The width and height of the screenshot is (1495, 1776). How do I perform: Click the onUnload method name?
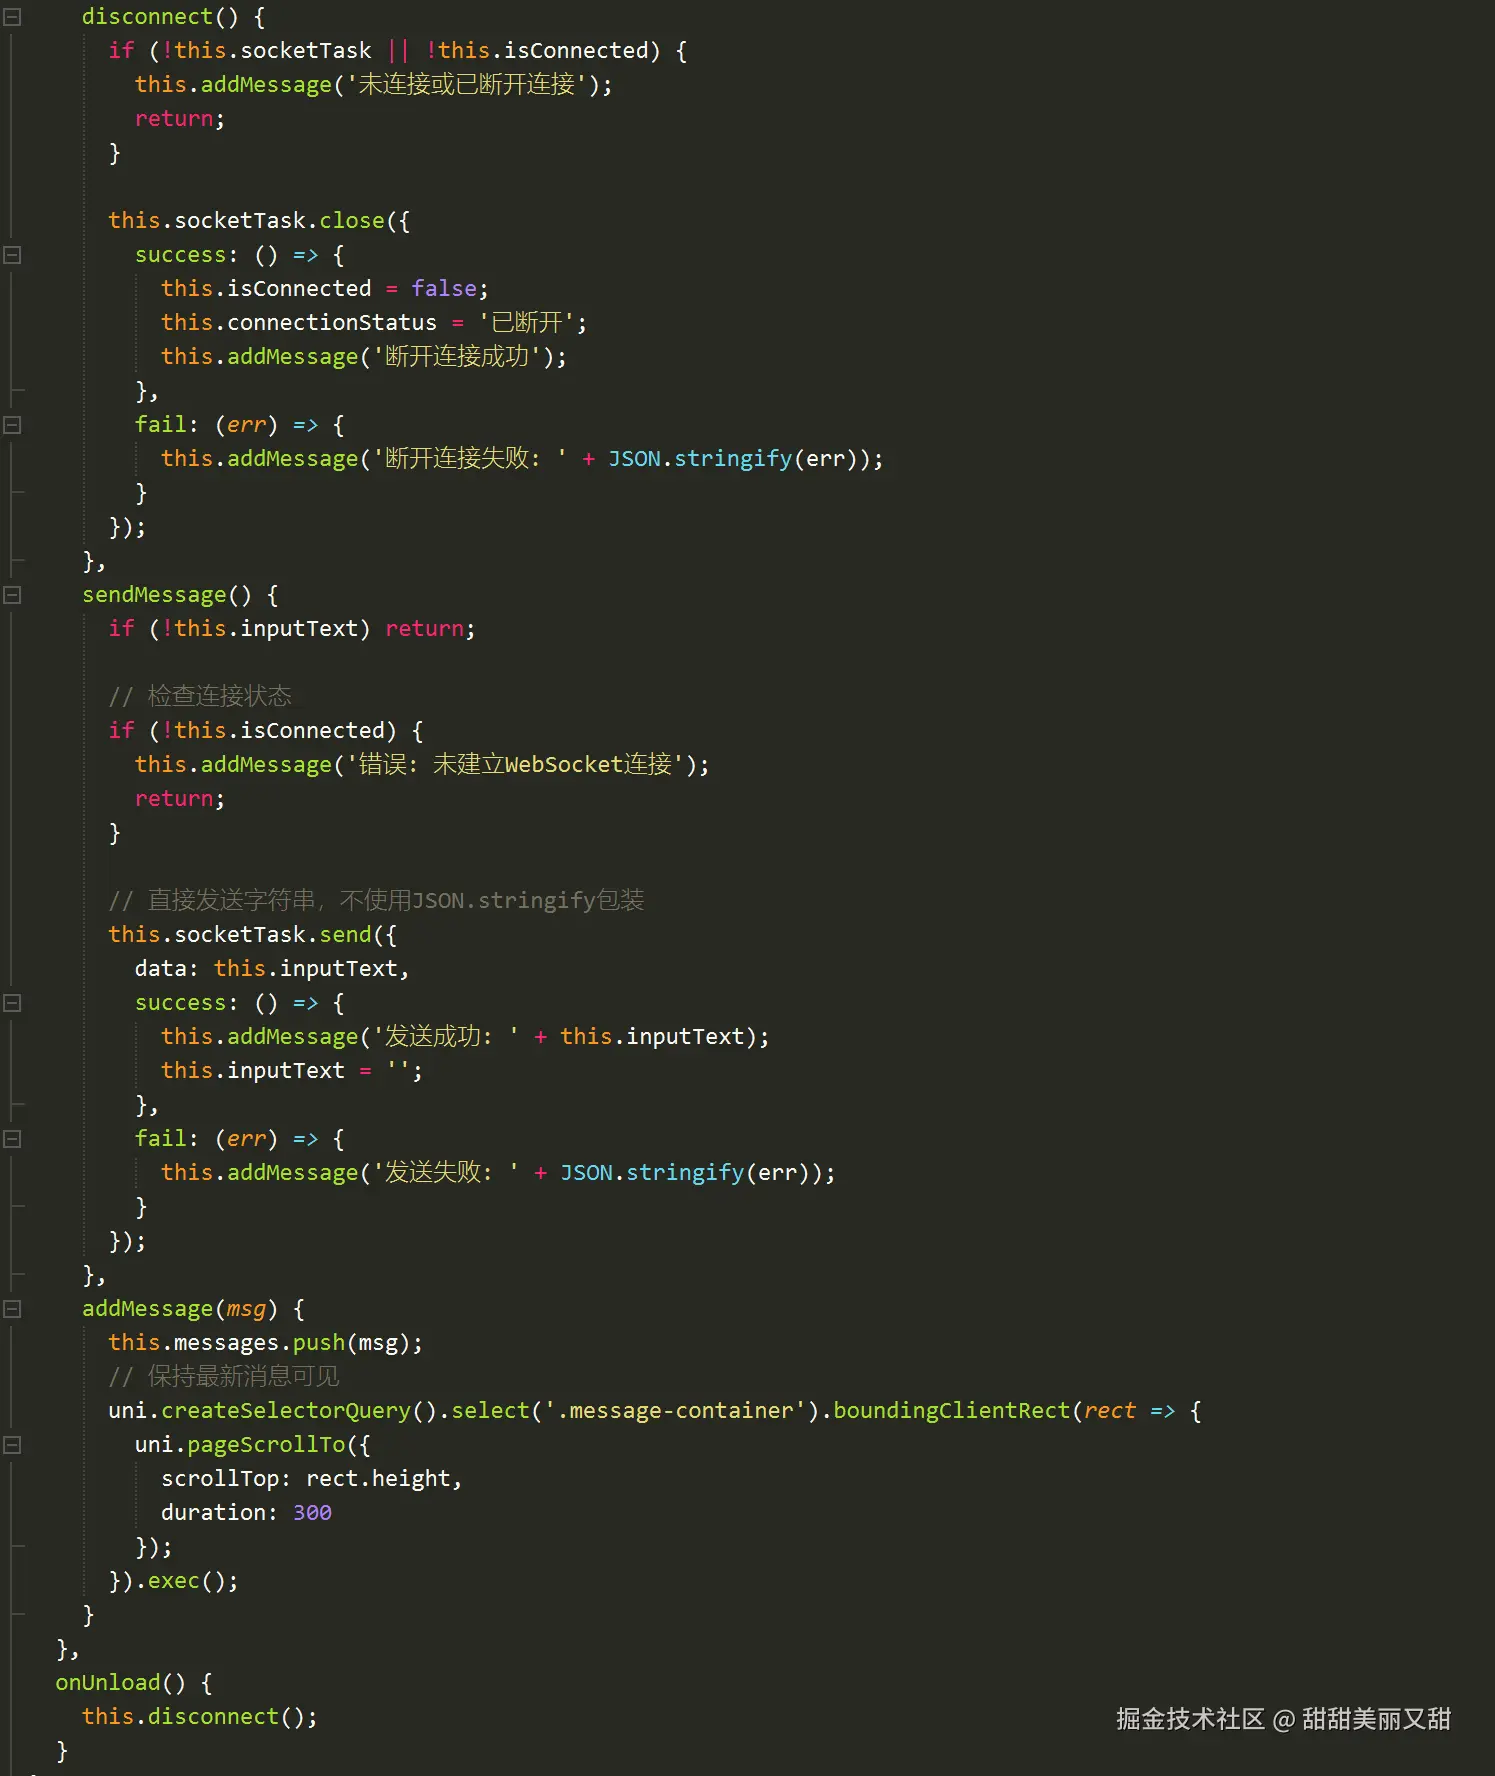[x=108, y=1683]
